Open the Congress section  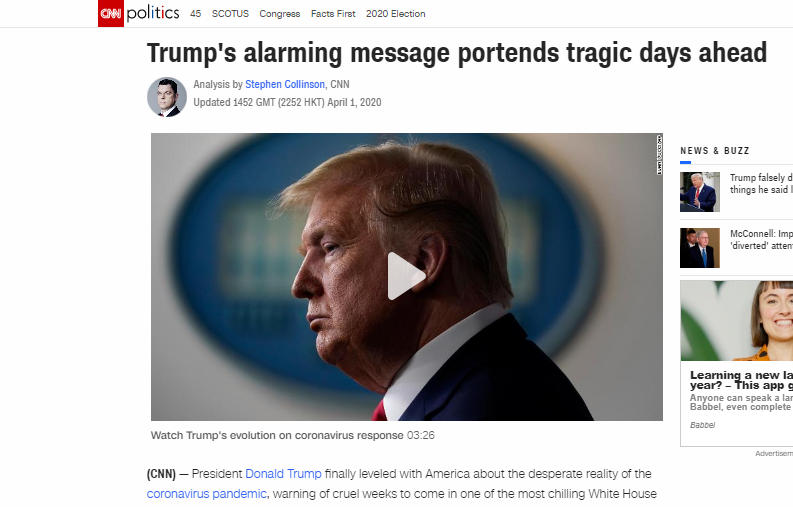280,14
